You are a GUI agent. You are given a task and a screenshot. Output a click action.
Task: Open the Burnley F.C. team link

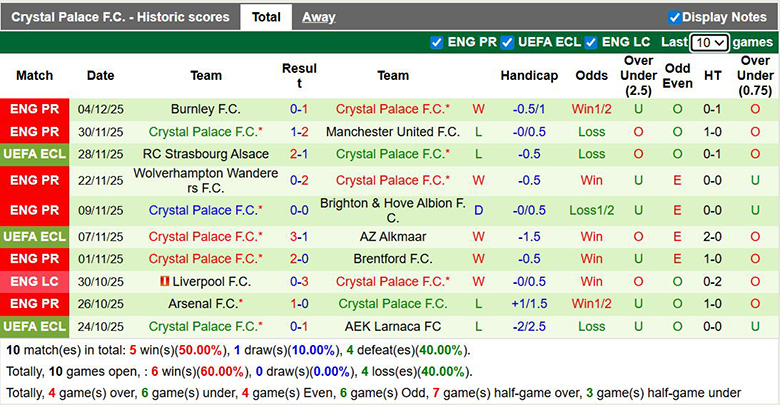click(206, 109)
